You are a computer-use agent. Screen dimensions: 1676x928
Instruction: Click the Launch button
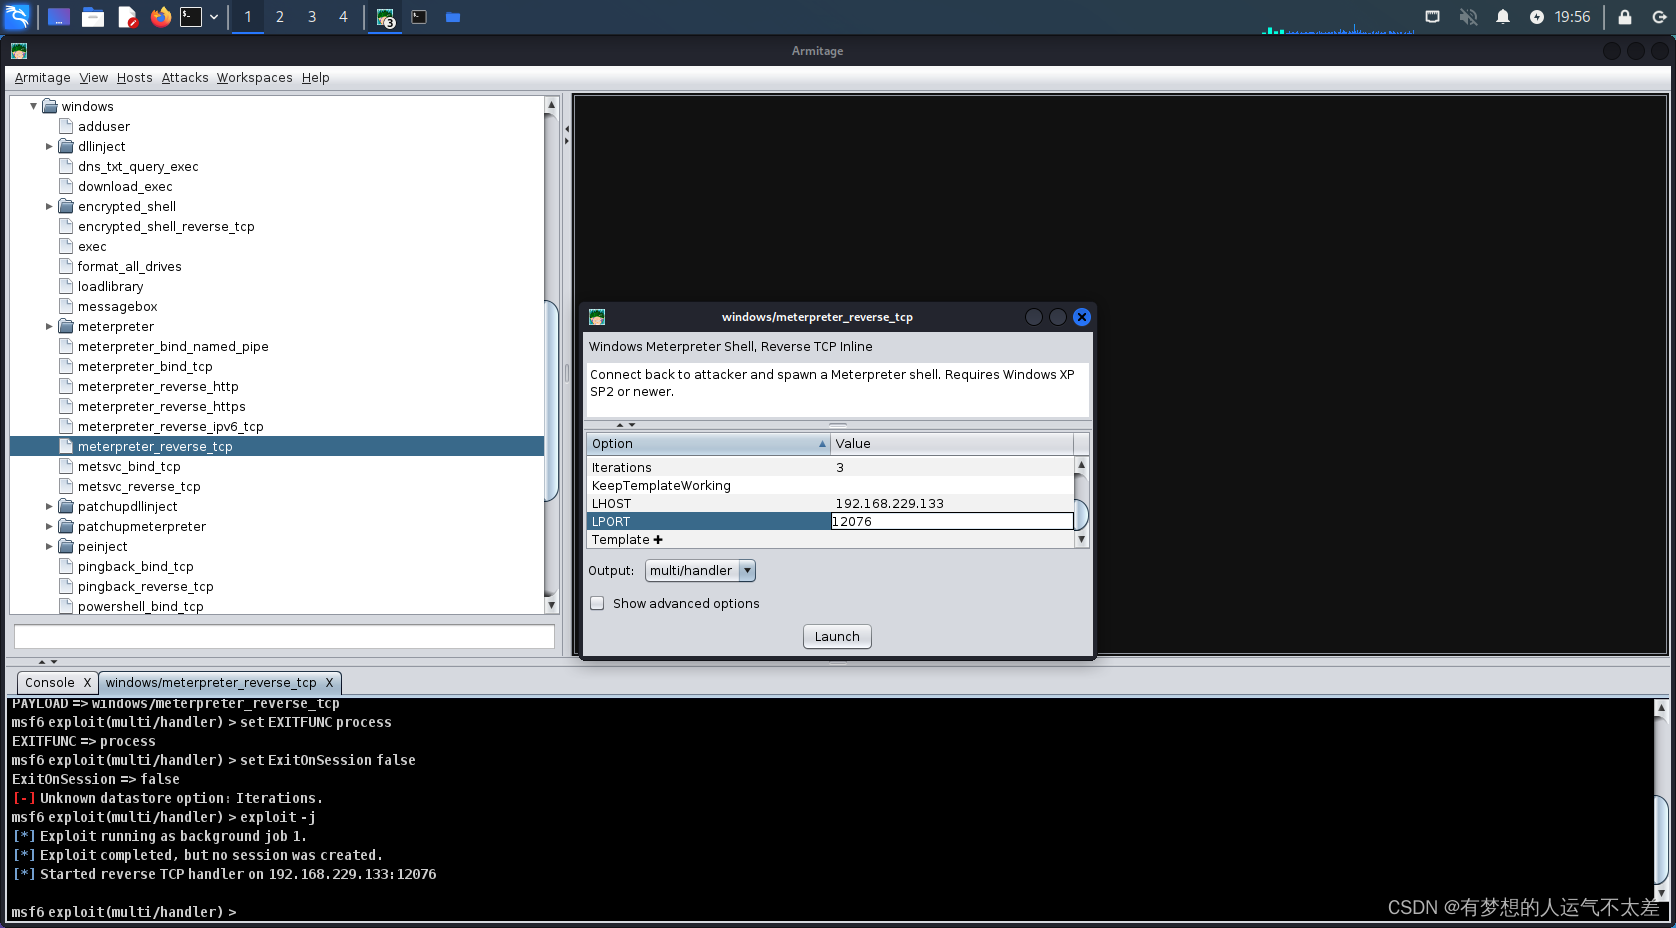837,636
